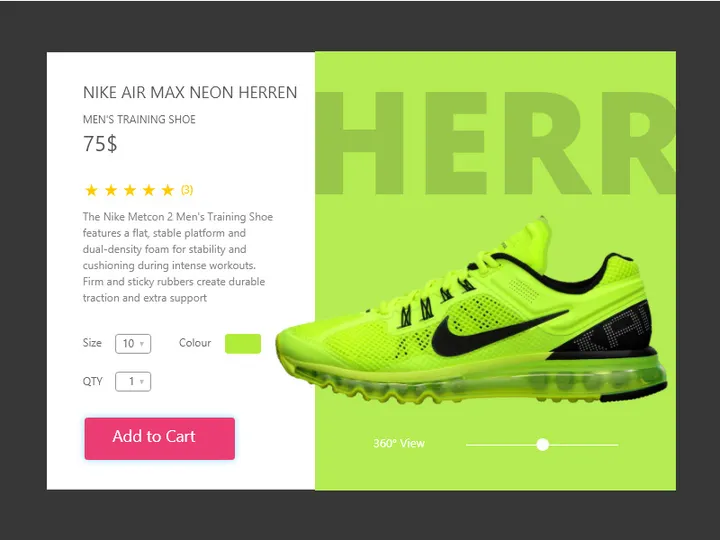Open the (3) reviews count link
The width and height of the screenshot is (720, 540).
[187, 190]
